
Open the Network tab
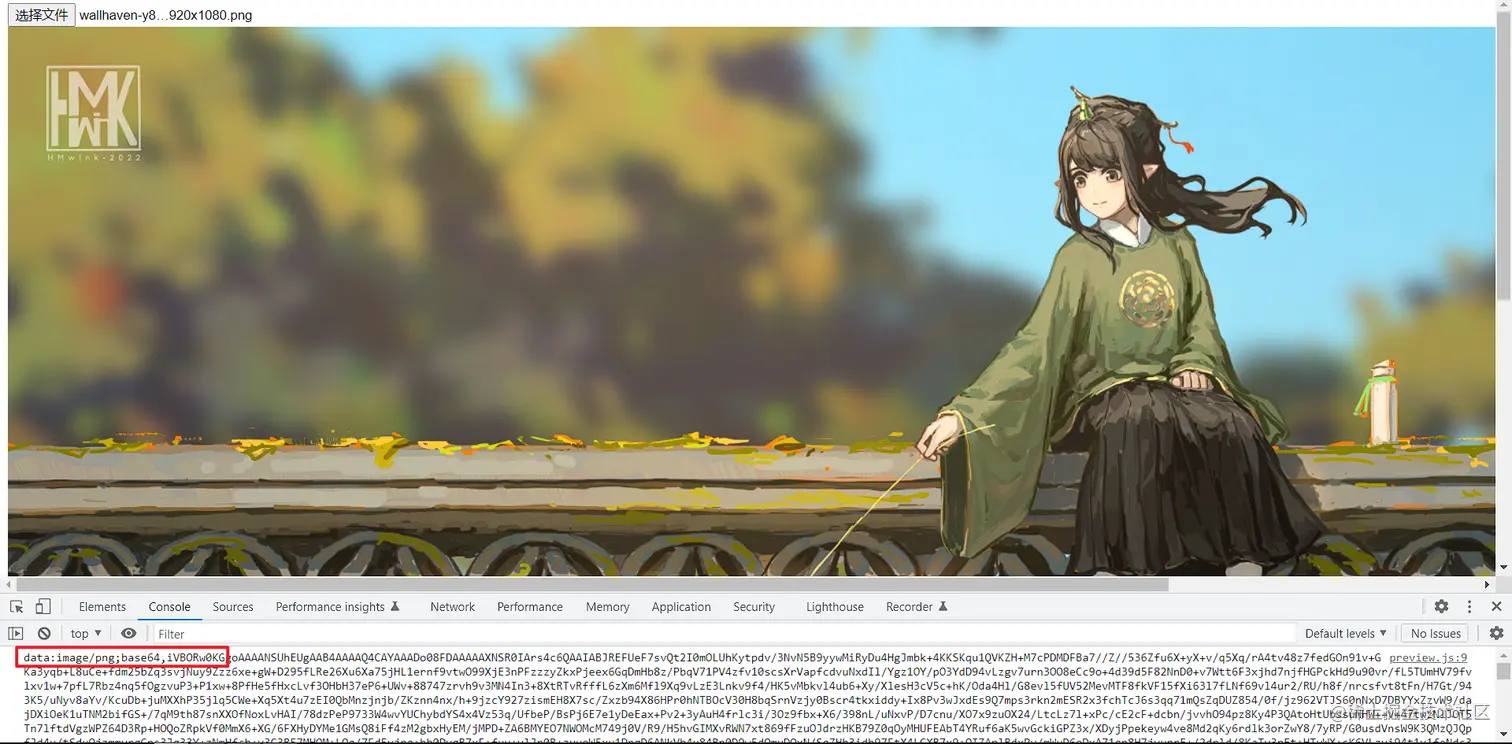tap(453, 607)
